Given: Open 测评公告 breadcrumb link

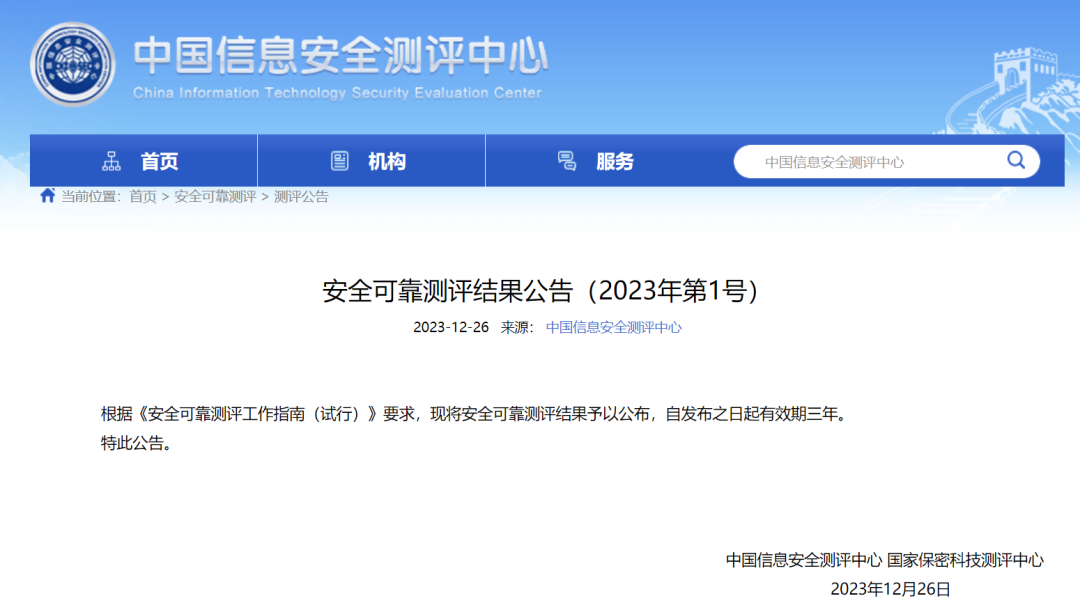Looking at the screenshot, I should 301,196.
